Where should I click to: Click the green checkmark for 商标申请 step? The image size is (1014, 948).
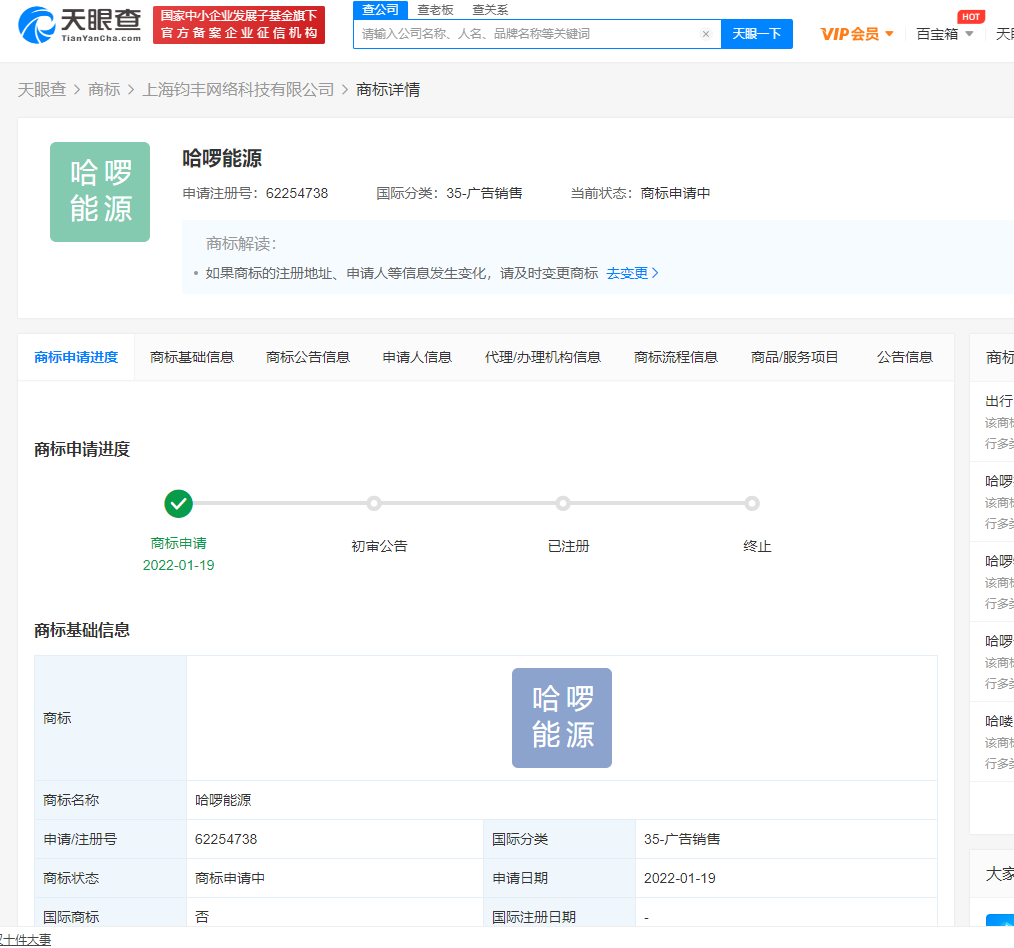[x=178, y=504]
